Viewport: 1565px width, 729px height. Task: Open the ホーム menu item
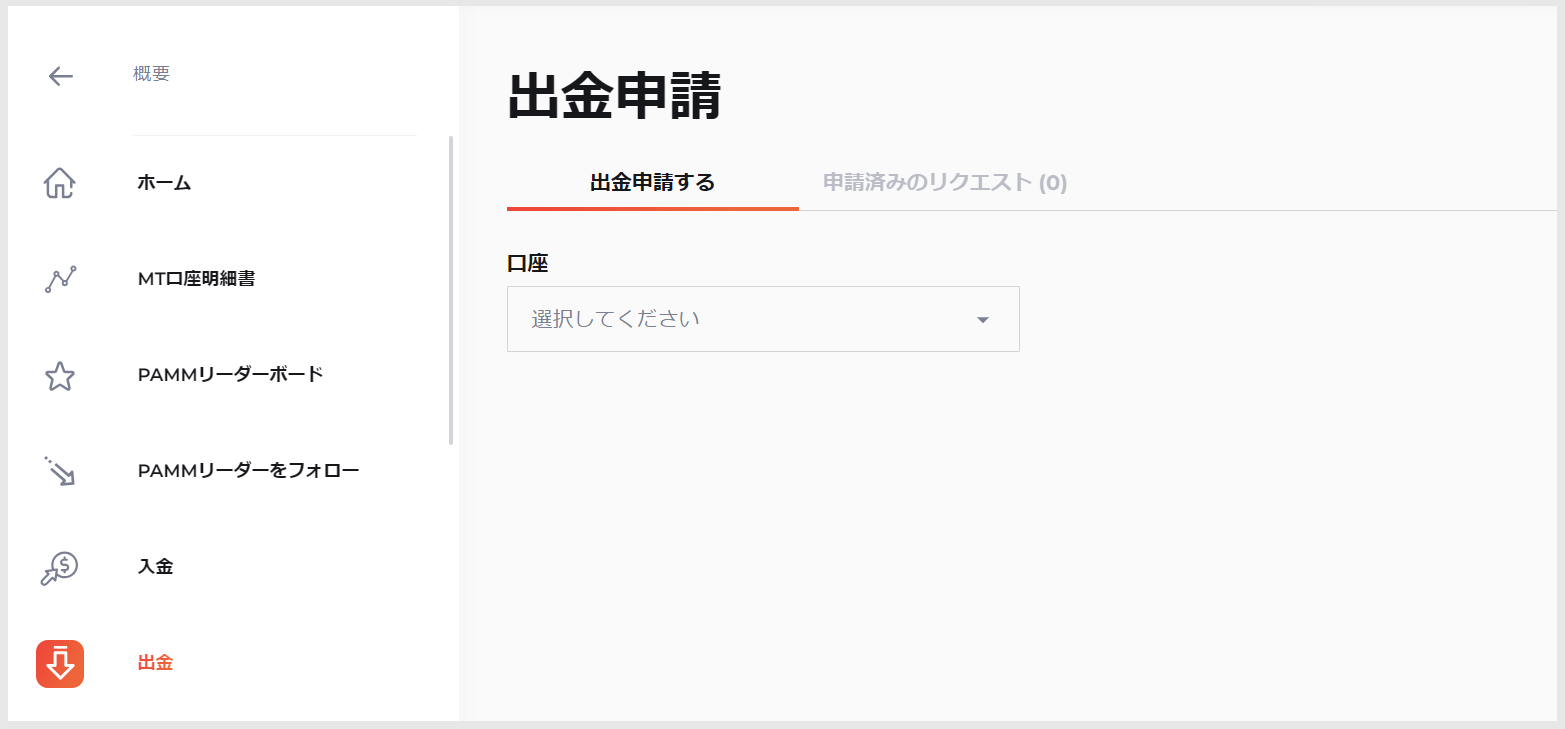click(x=164, y=183)
